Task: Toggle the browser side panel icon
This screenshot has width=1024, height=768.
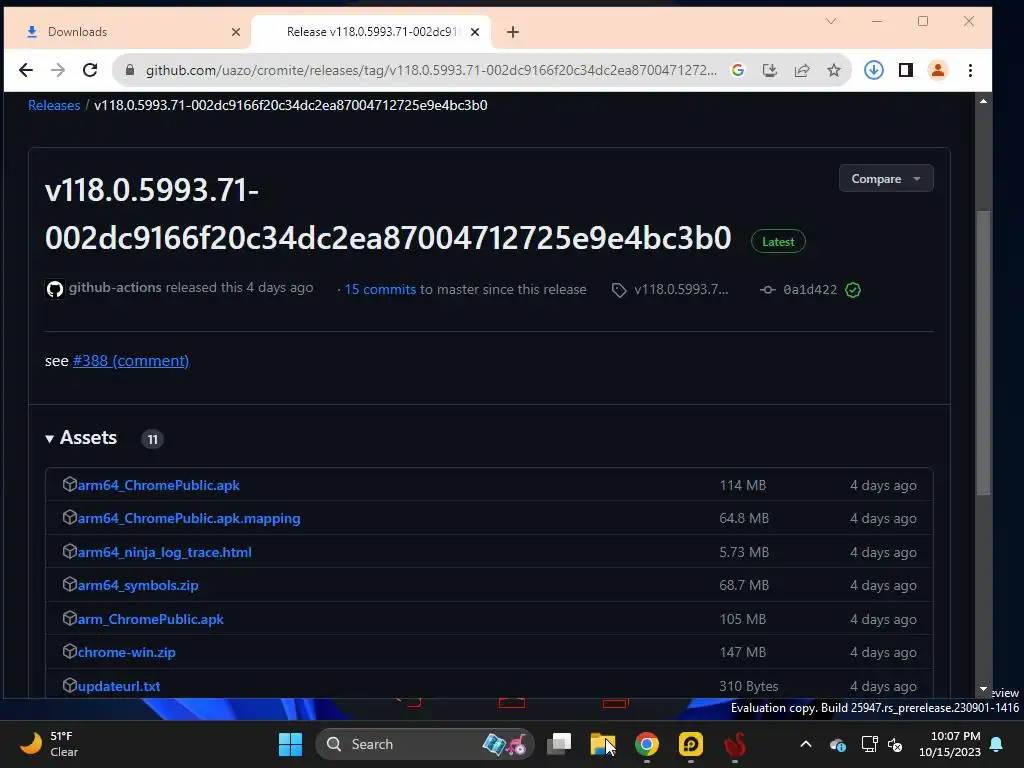Action: click(906, 70)
